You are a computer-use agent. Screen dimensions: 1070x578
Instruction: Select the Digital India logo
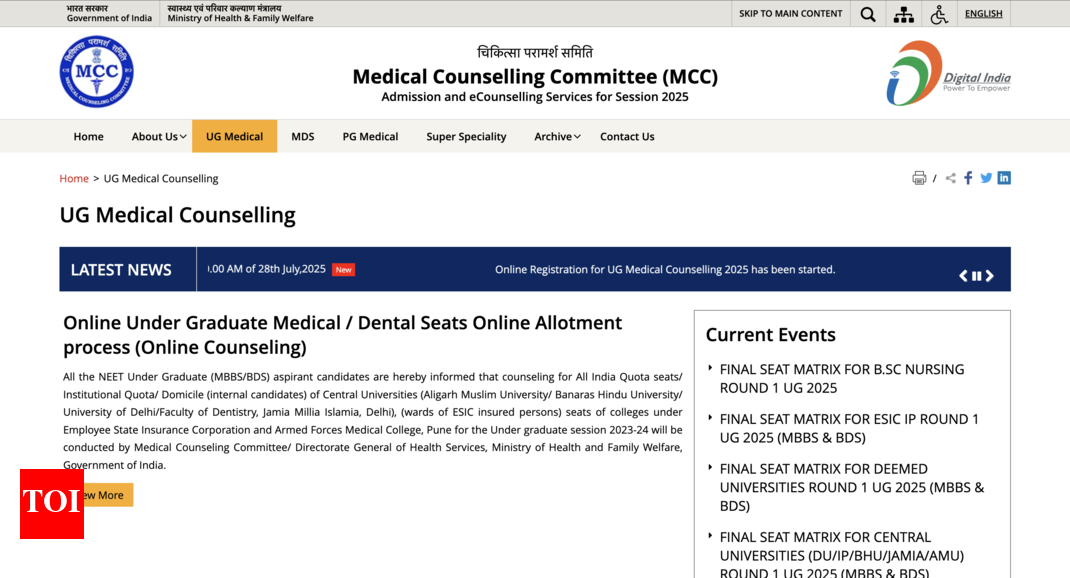coord(948,72)
